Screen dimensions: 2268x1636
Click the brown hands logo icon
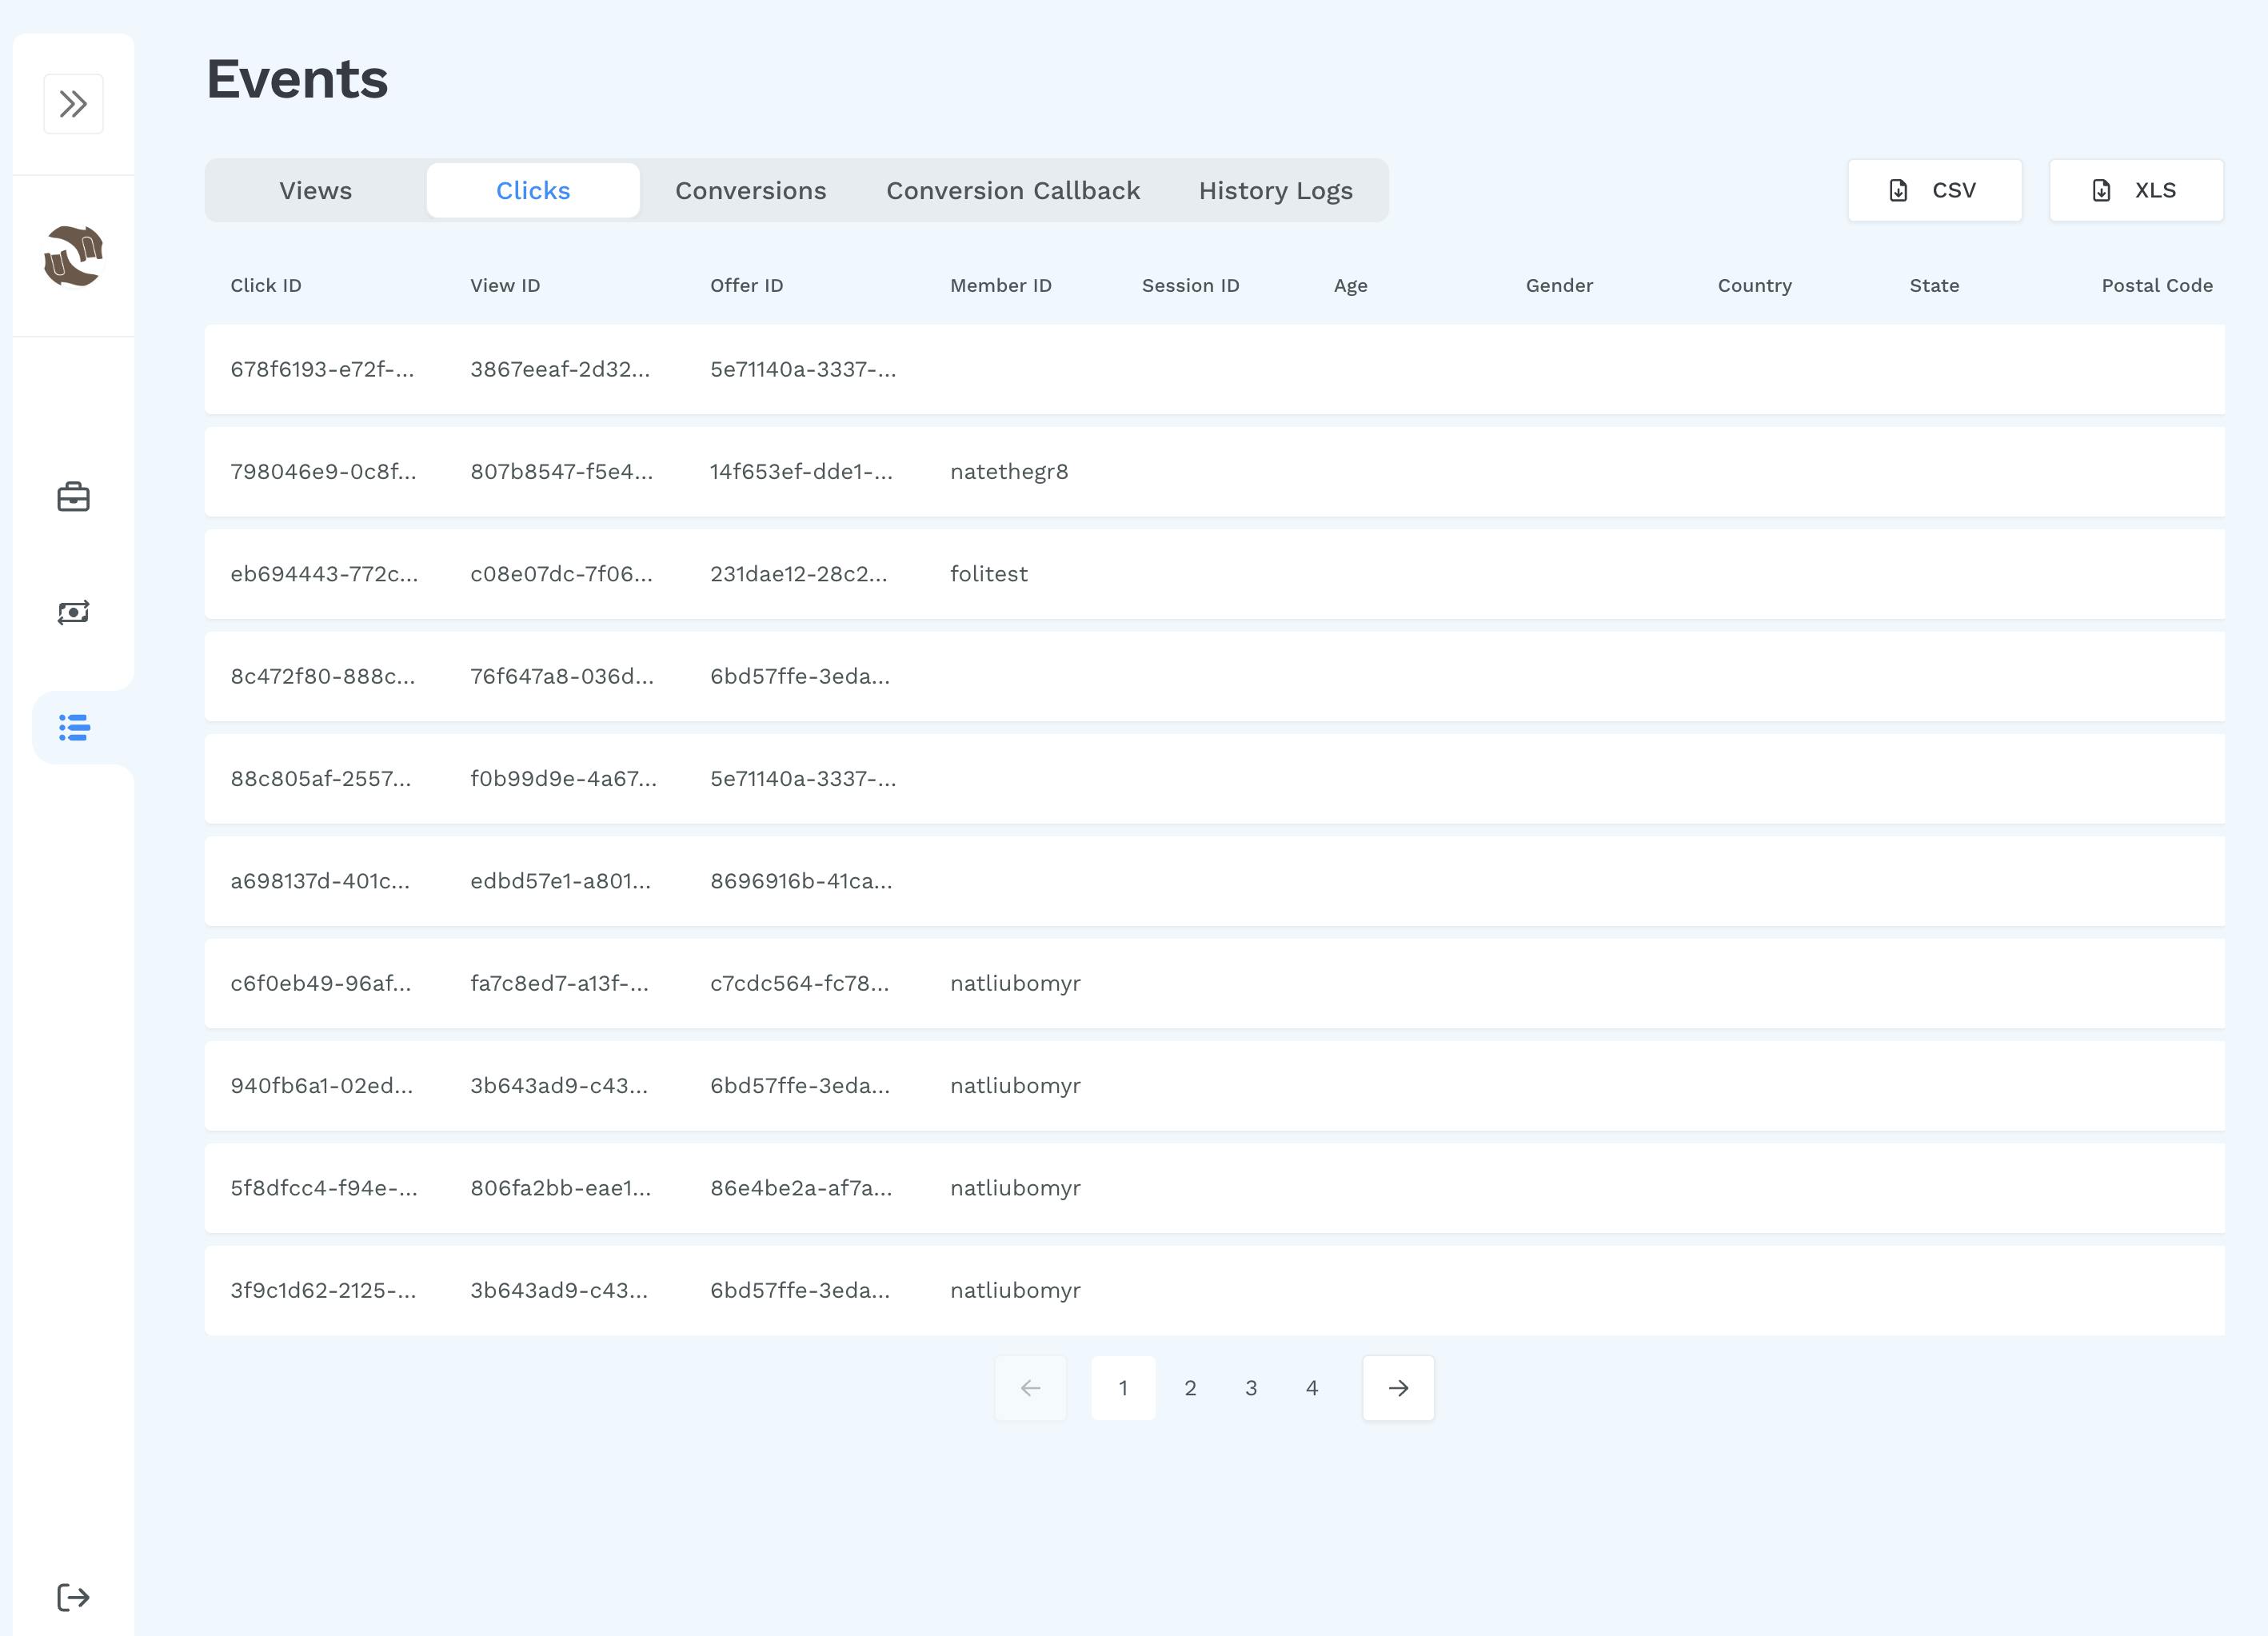73,256
